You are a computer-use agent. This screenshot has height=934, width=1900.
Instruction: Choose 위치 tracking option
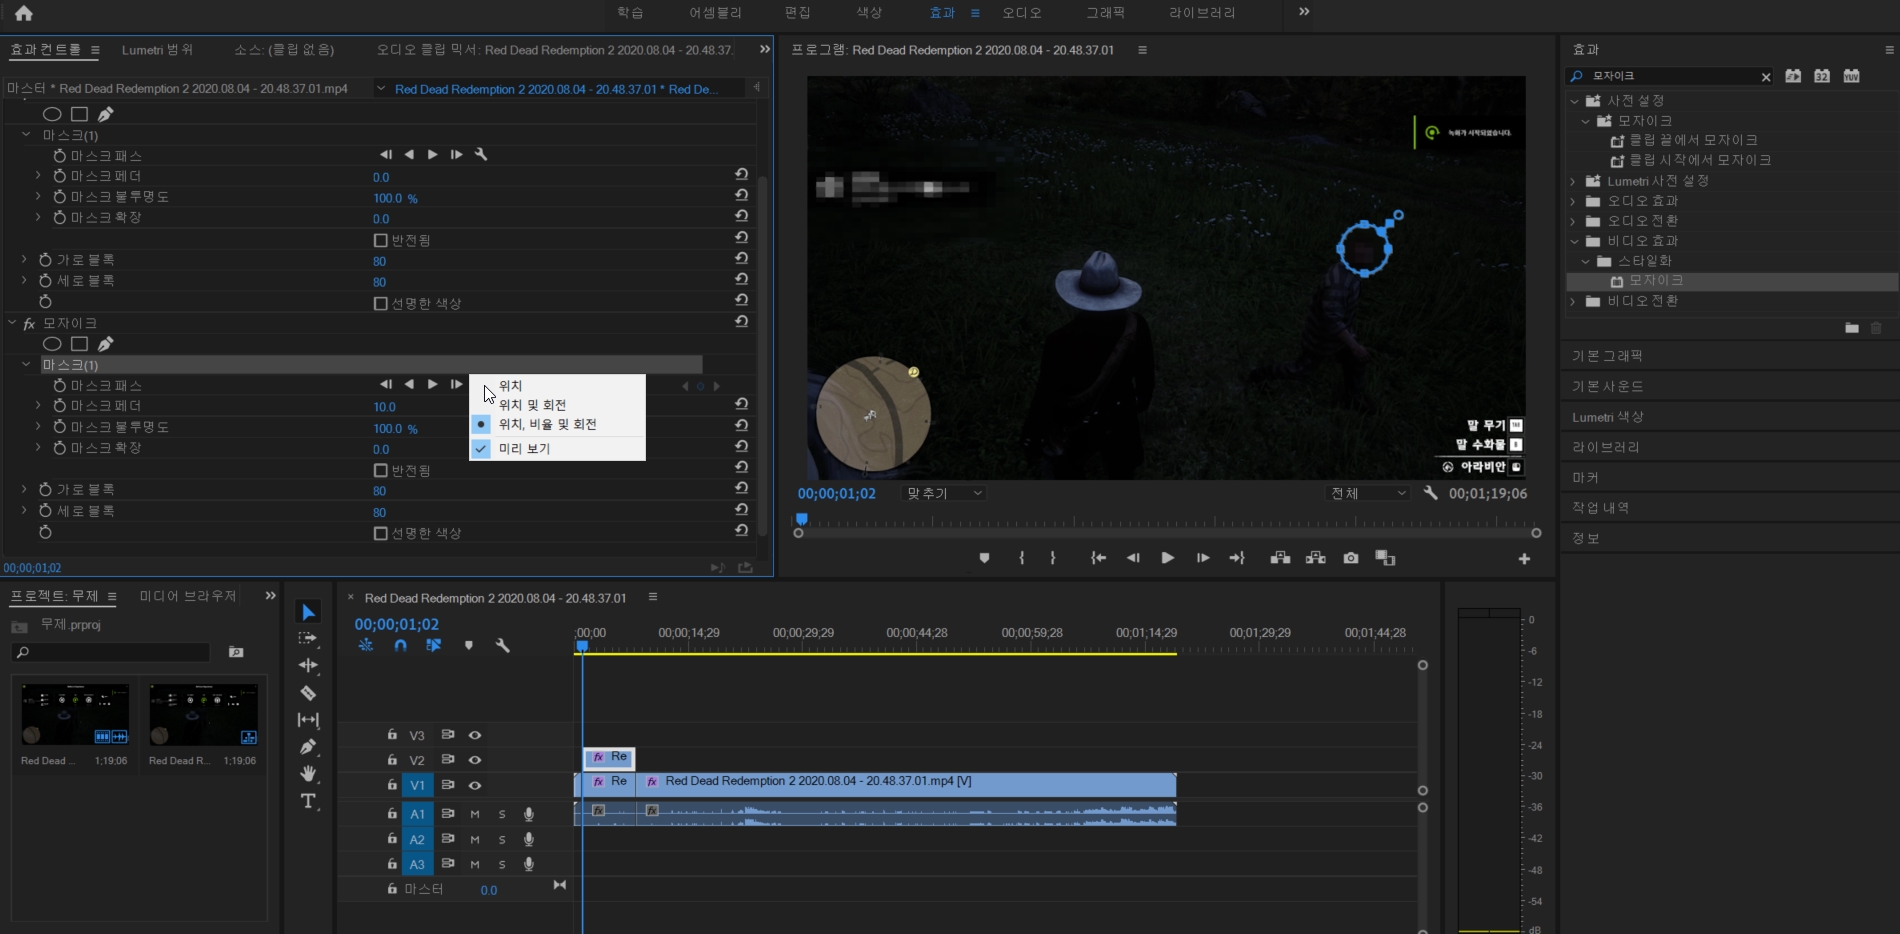(x=557, y=385)
